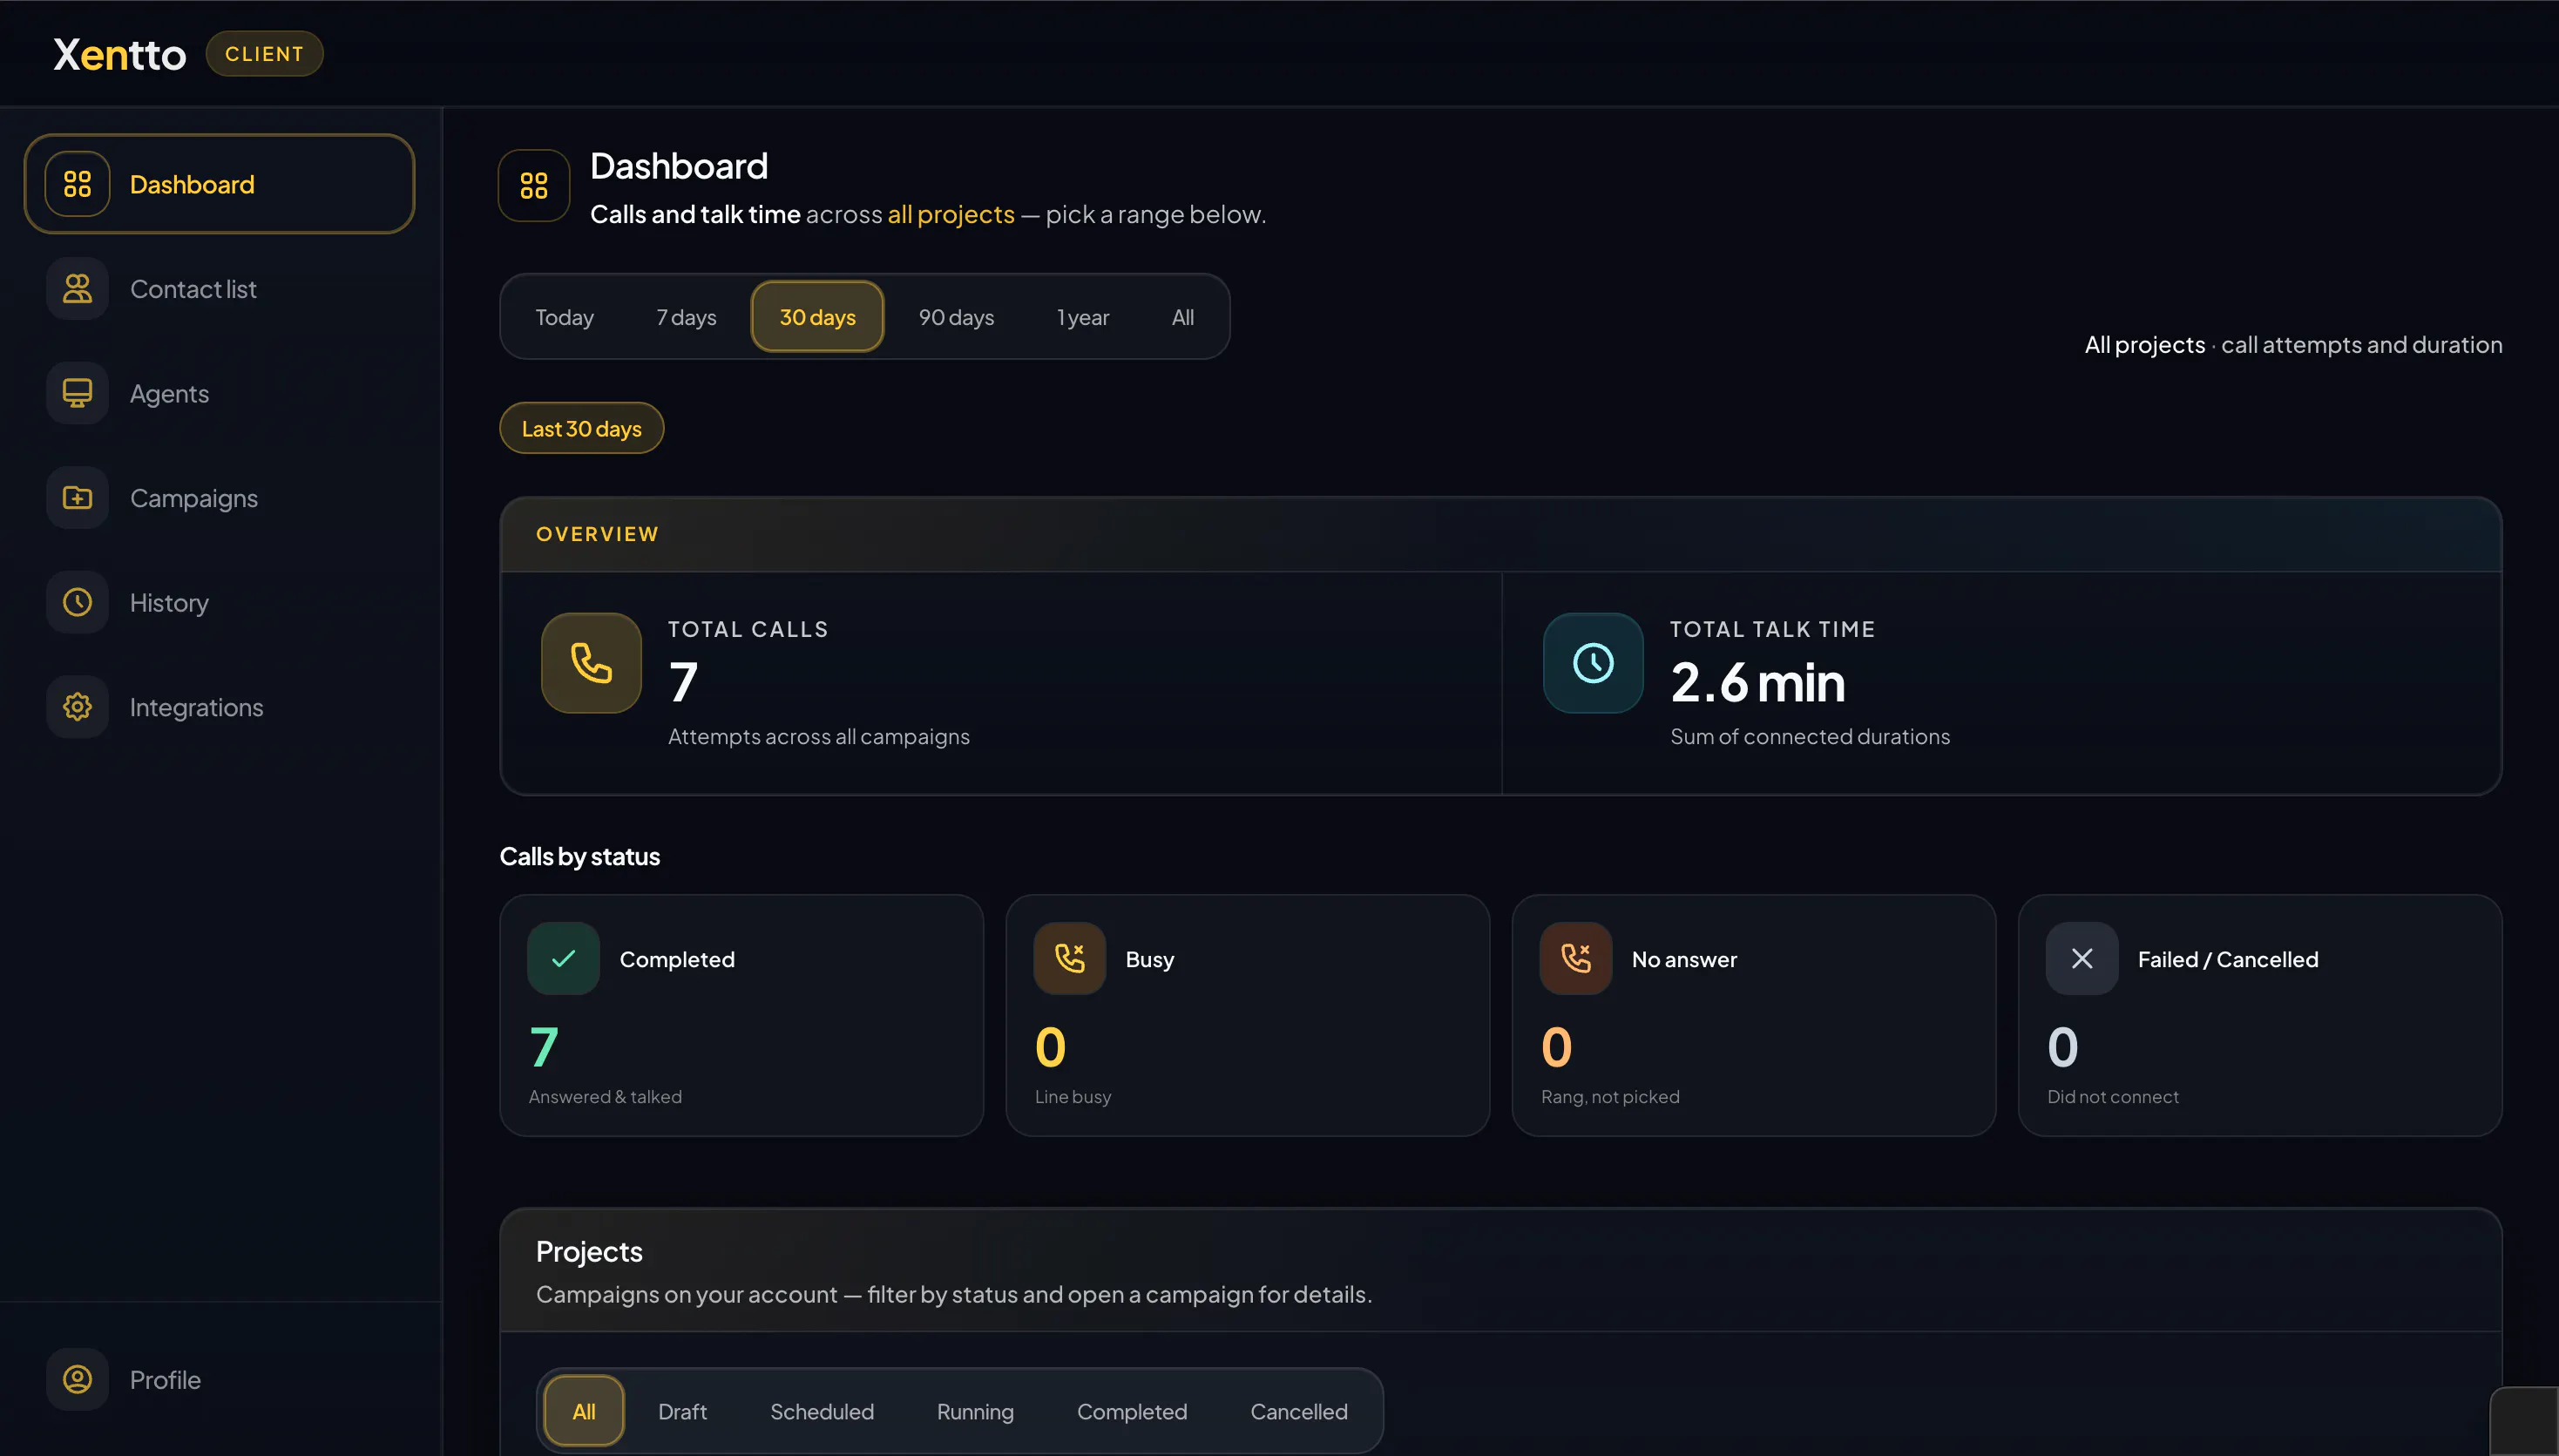Filter projects by All status
The image size is (2559, 1456).
[584, 1411]
